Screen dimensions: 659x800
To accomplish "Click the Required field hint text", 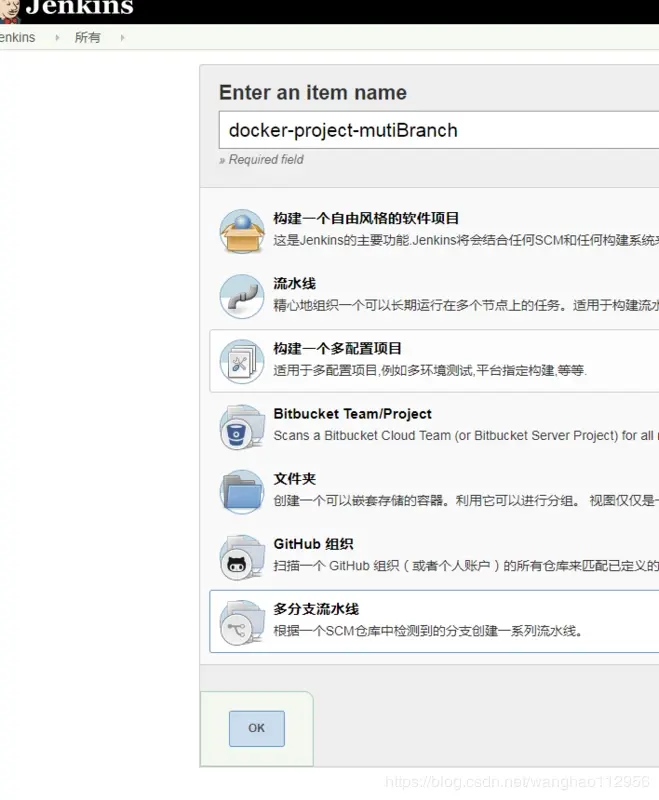I will pos(261,160).
